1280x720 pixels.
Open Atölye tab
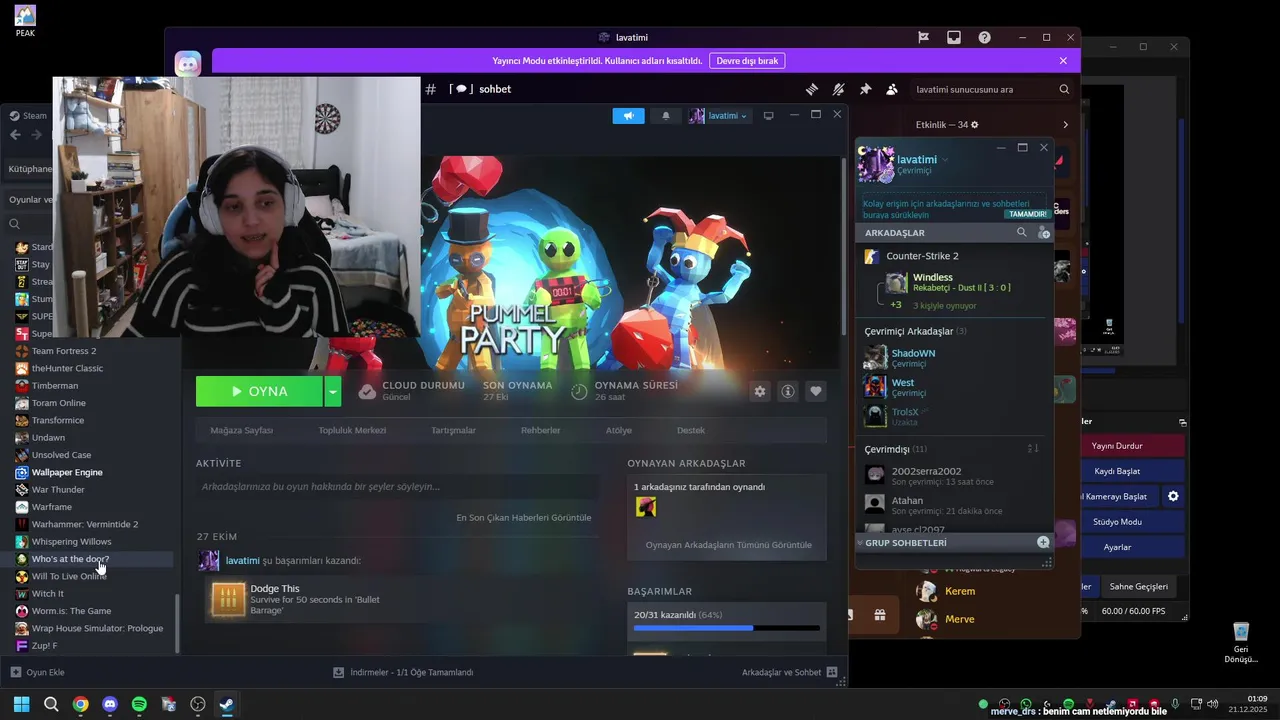click(x=619, y=430)
